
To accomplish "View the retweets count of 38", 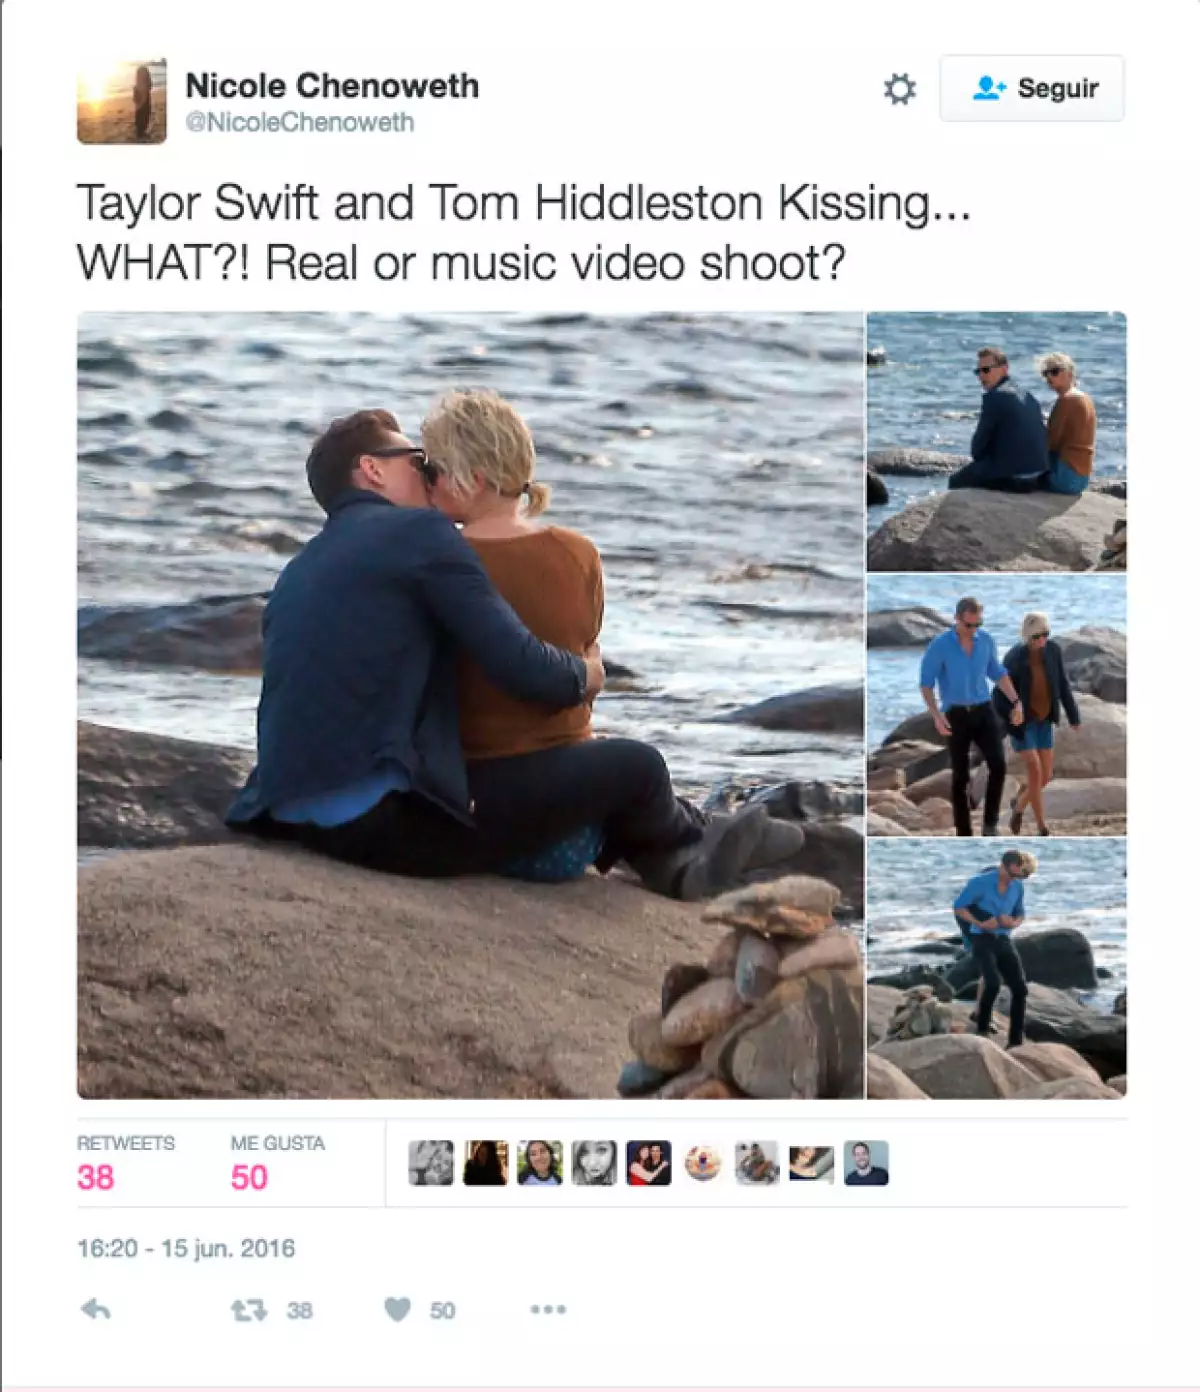I will click(x=96, y=1177).
